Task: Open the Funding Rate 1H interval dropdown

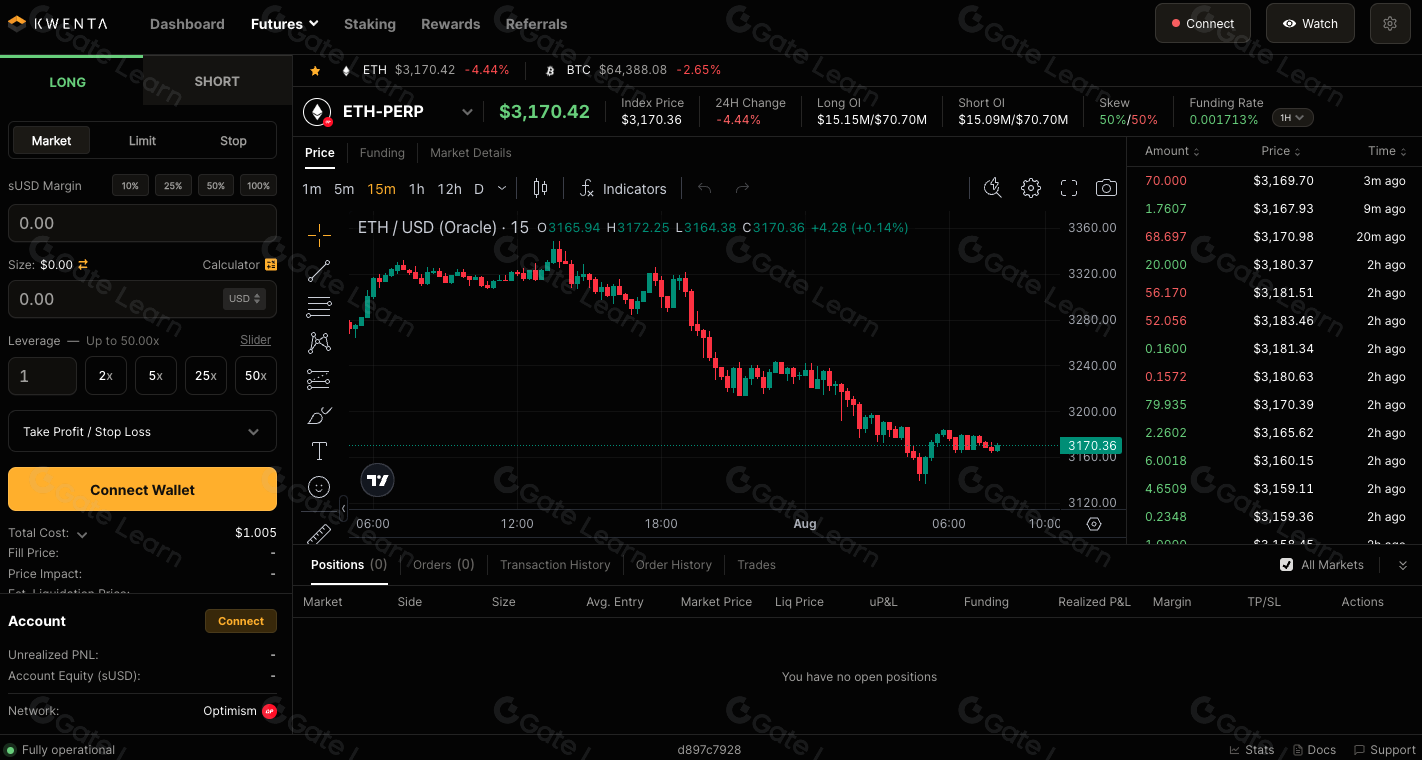Action: click(1292, 117)
